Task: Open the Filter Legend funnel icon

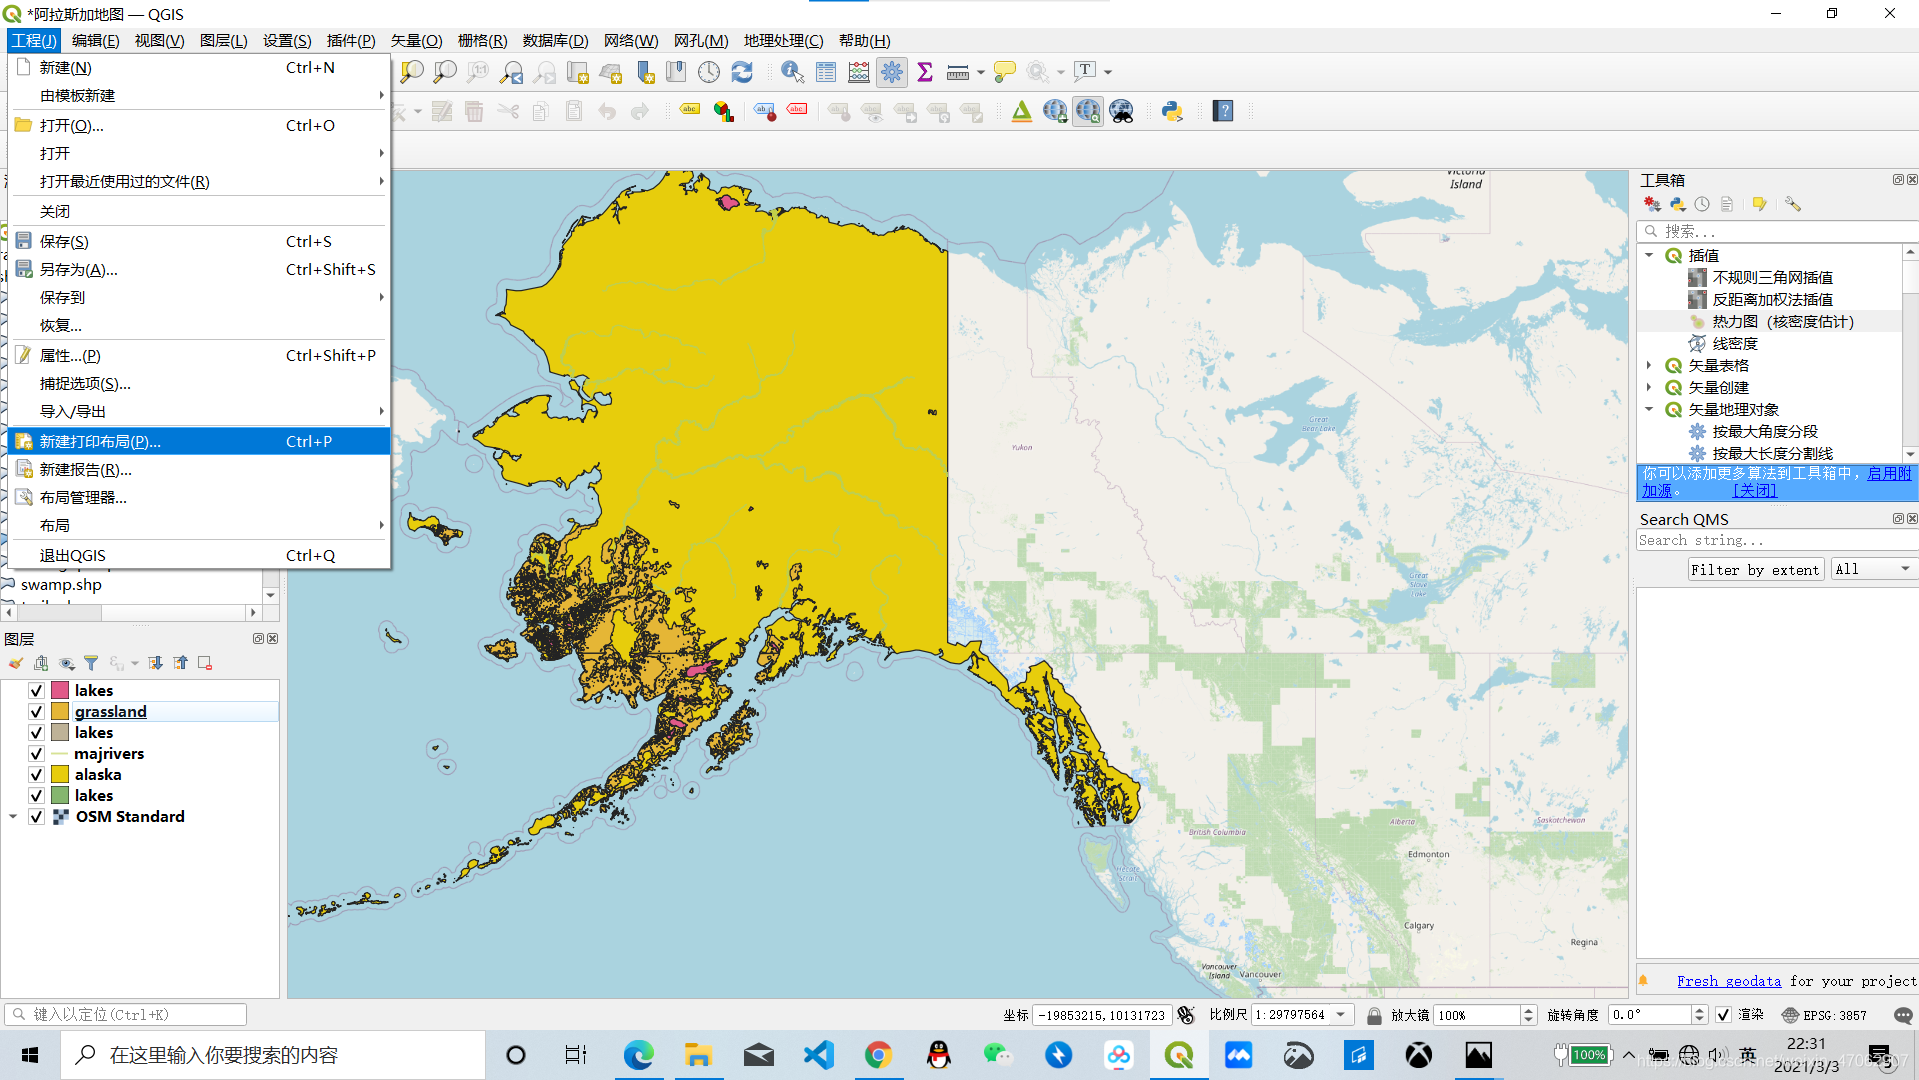Action: tap(91, 663)
